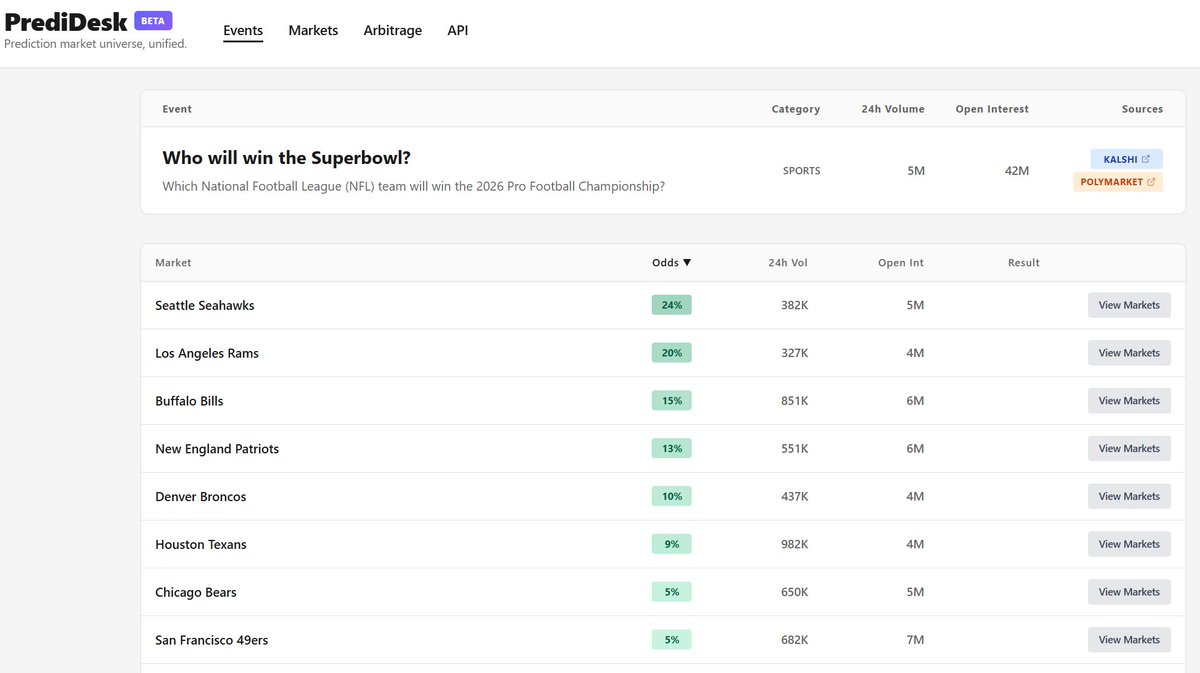The image size is (1200, 673).
Task: Click the 15% odds badge
Action: pyautogui.click(x=672, y=401)
